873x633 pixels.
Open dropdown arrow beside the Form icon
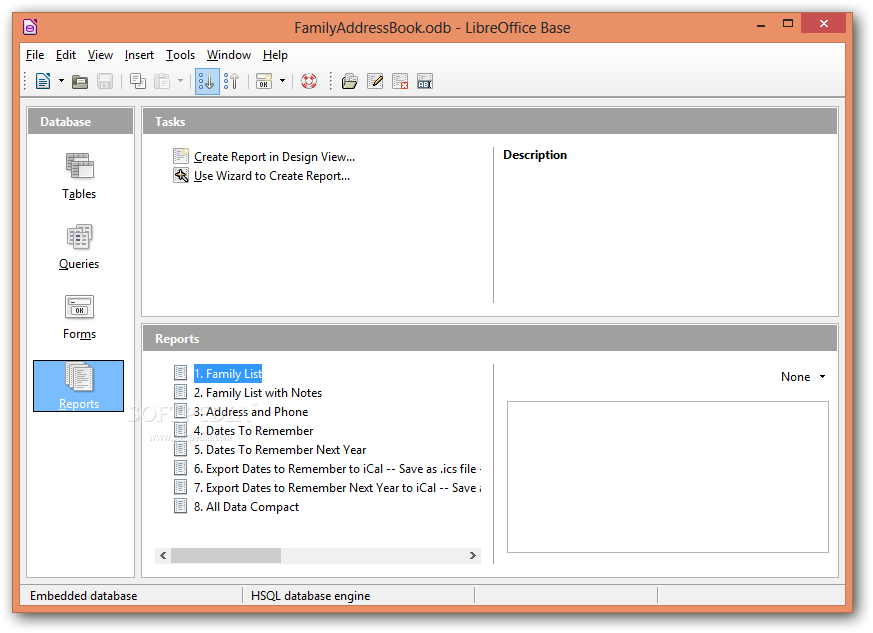click(282, 81)
